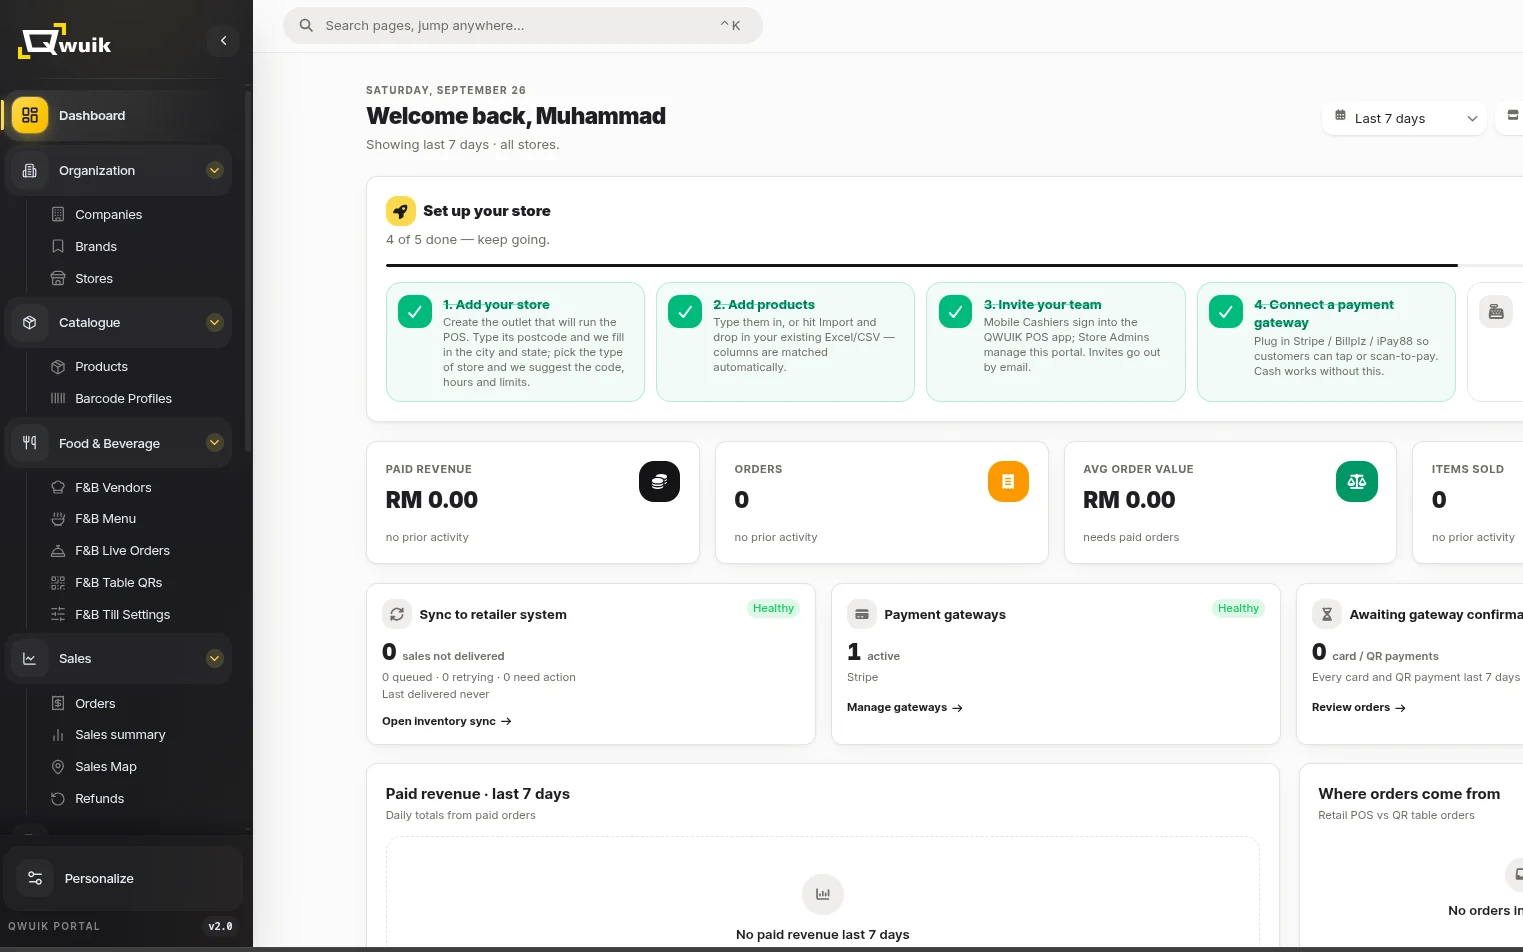The width and height of the screenshot is (1523, 952).
Task: Follow the Open inventory sync link
Action: pyautogui.click(x=447, y=721)
